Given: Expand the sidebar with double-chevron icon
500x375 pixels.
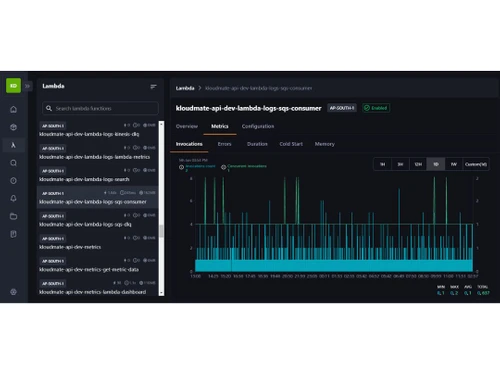Looking at the screenshot, I should 27,86.
